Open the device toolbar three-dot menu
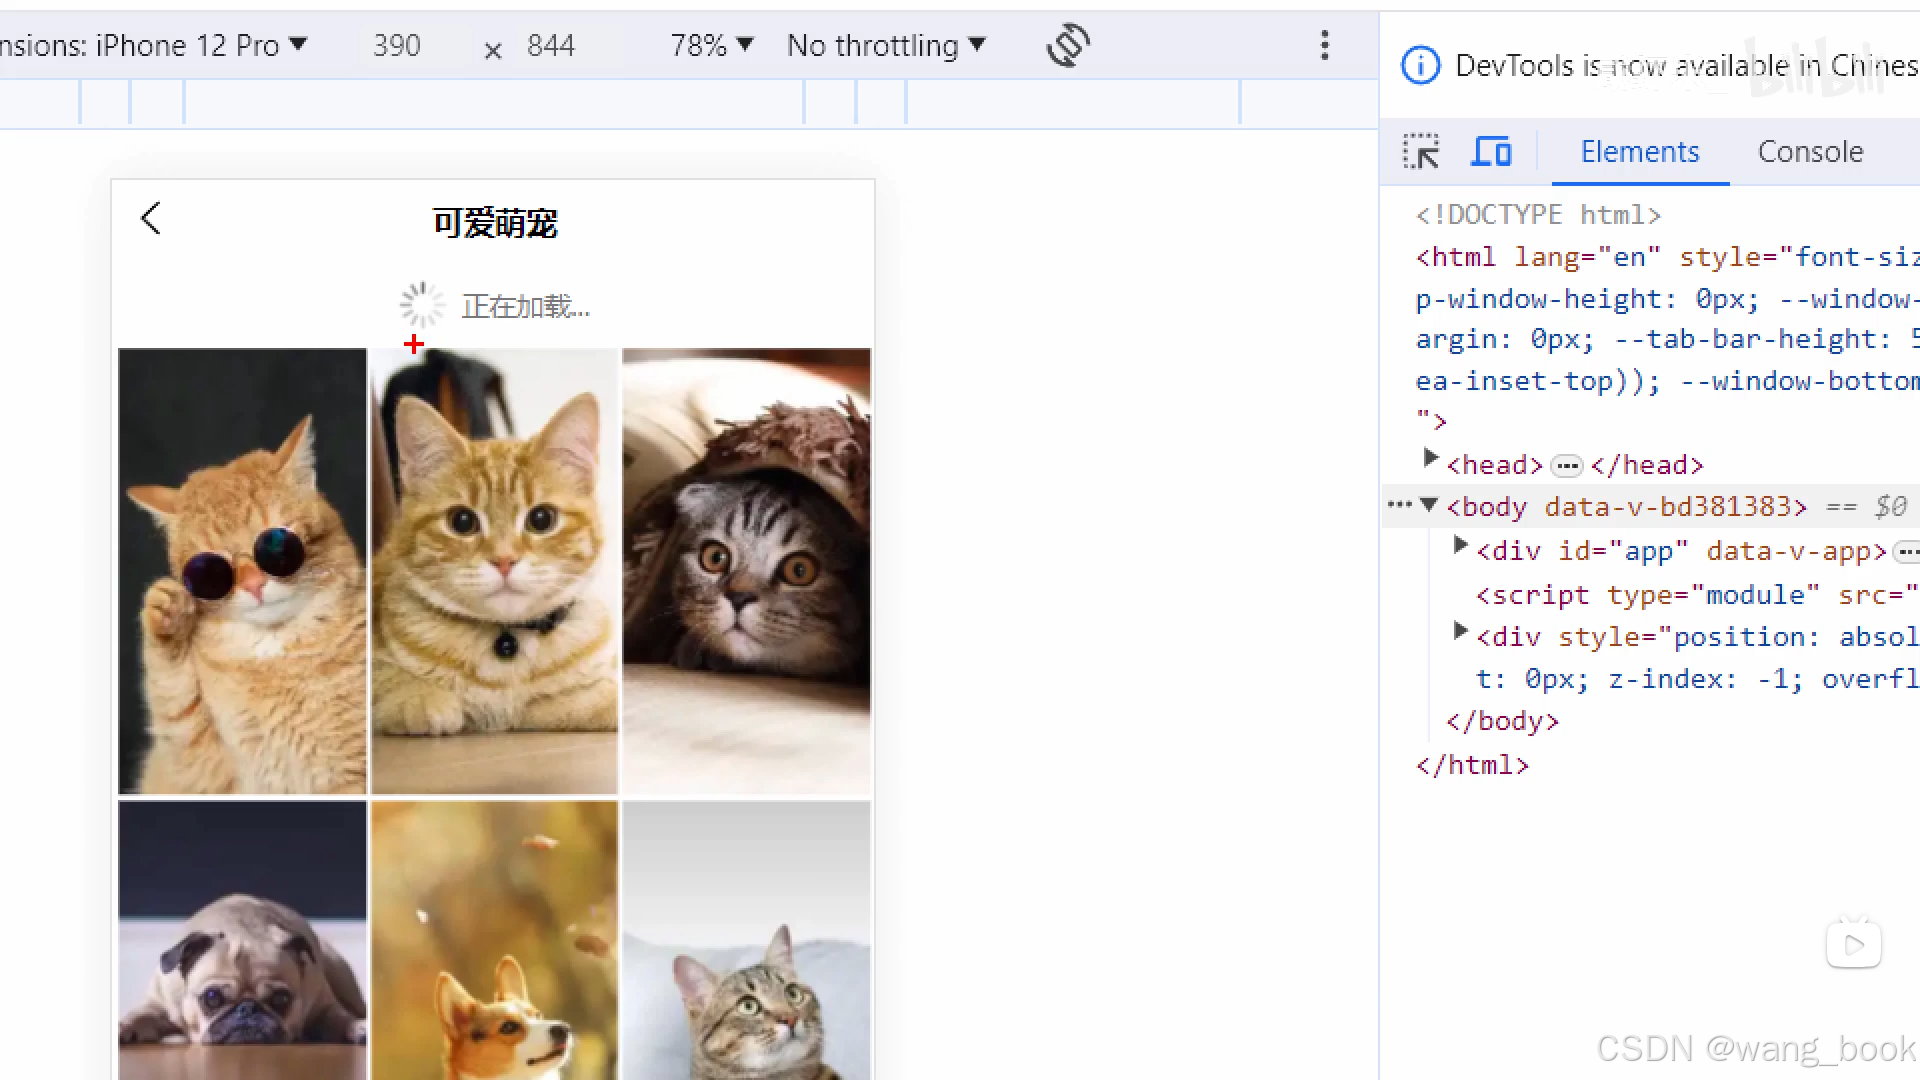The image size is (1920, 1080). (1324, 45)
